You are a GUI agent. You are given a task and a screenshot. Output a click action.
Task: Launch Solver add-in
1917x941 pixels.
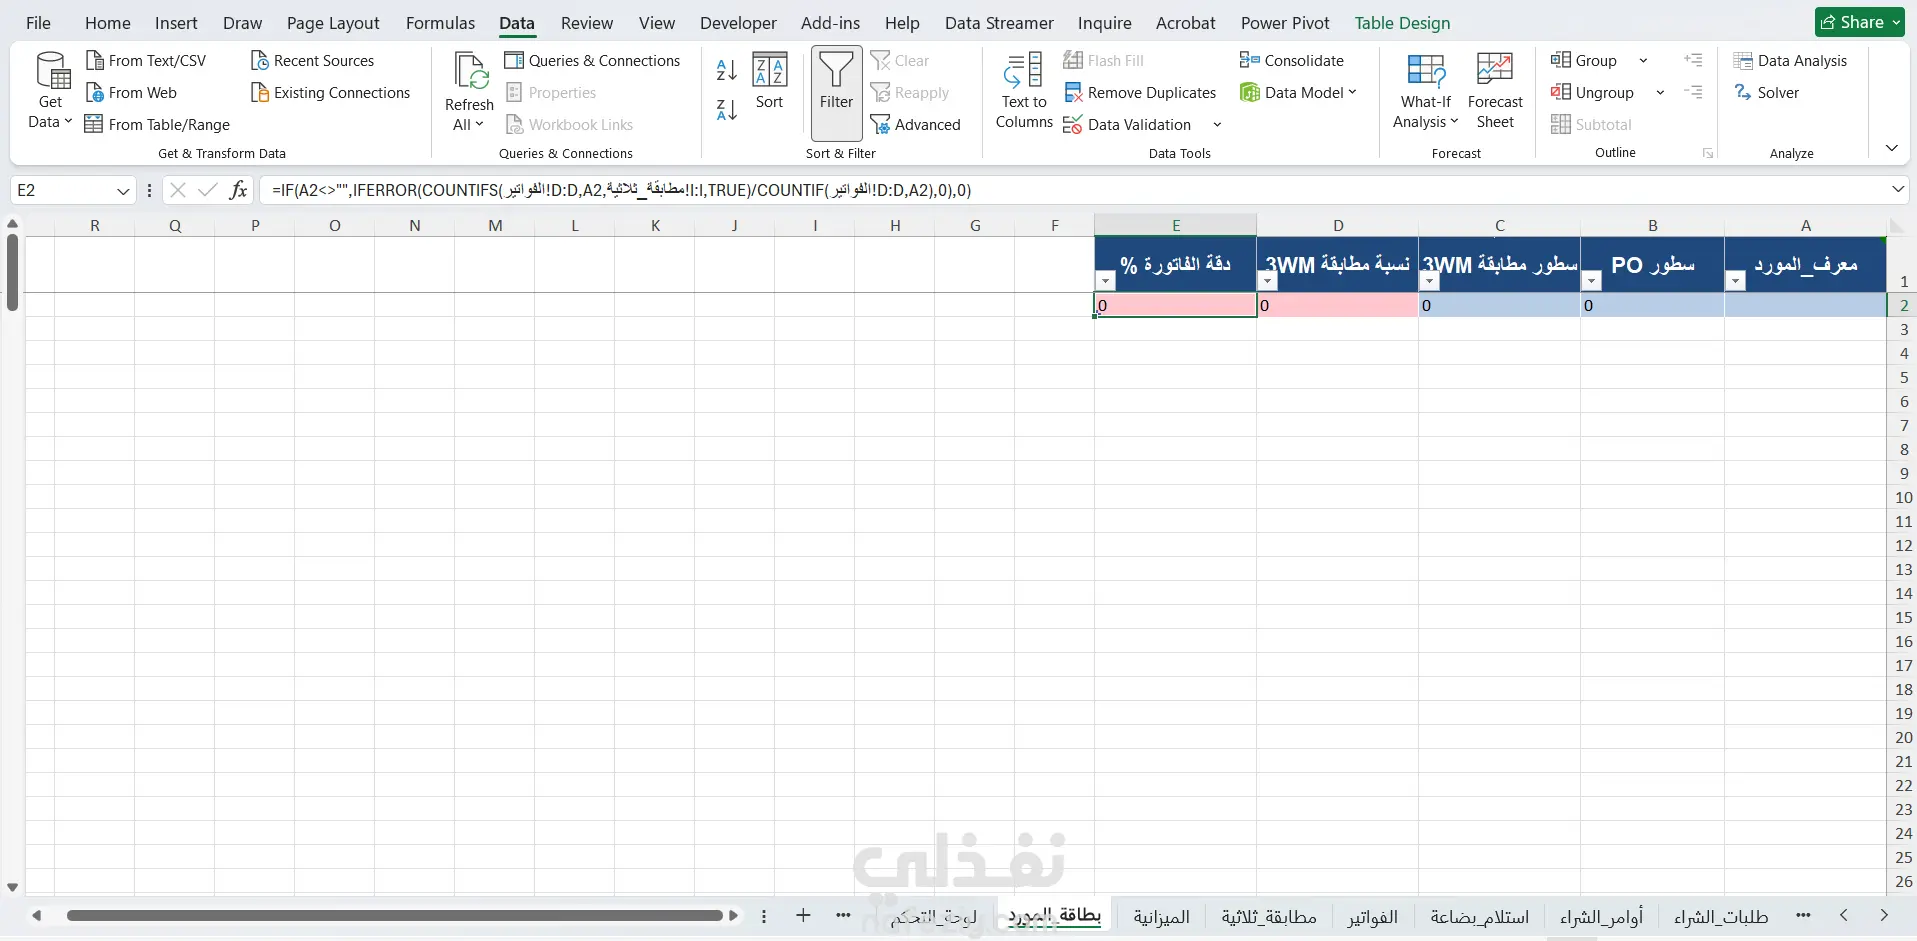tap(1766, 92)
